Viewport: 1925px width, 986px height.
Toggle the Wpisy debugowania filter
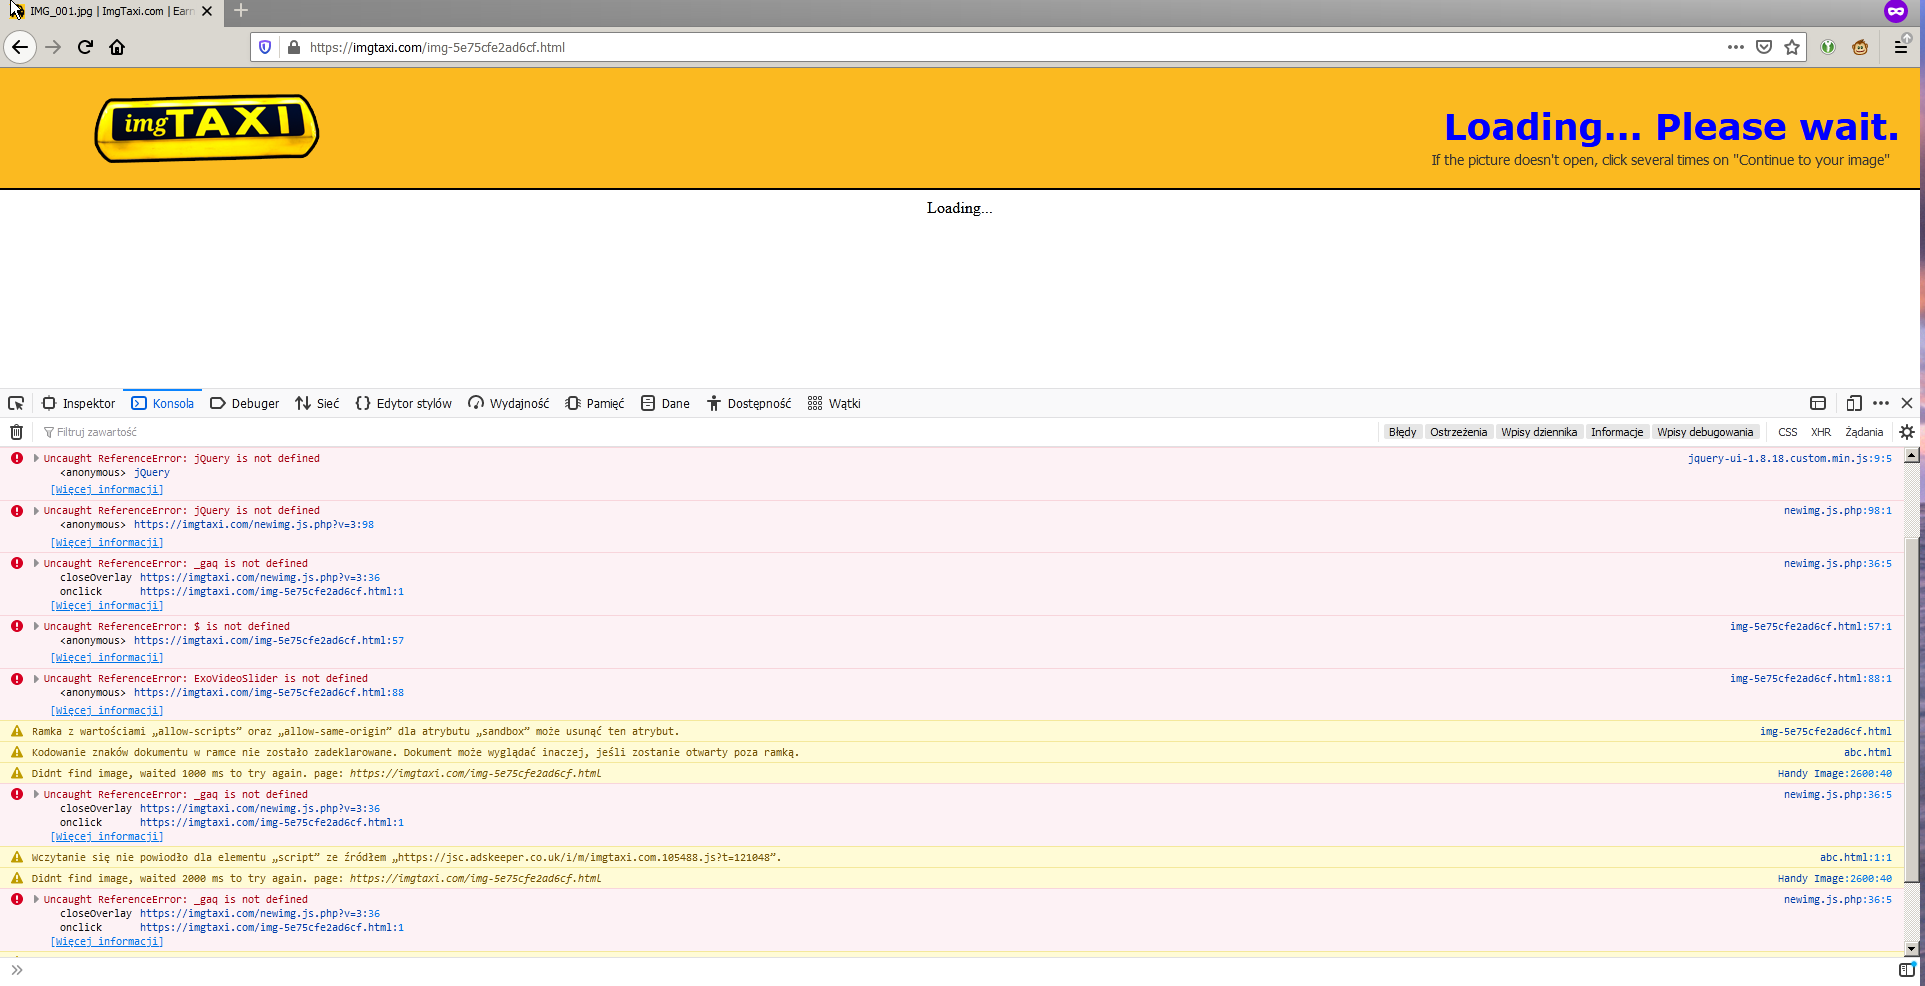(x=1705, y=432)
